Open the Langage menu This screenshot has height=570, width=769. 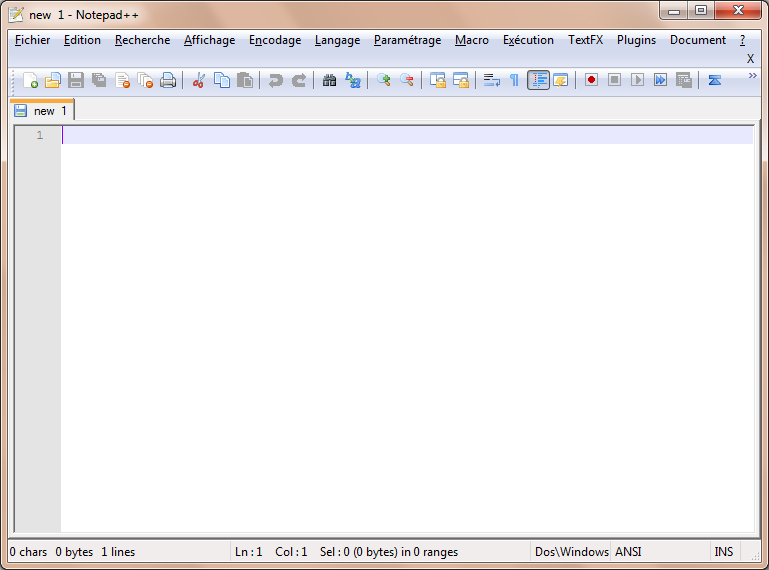(337, 40)
